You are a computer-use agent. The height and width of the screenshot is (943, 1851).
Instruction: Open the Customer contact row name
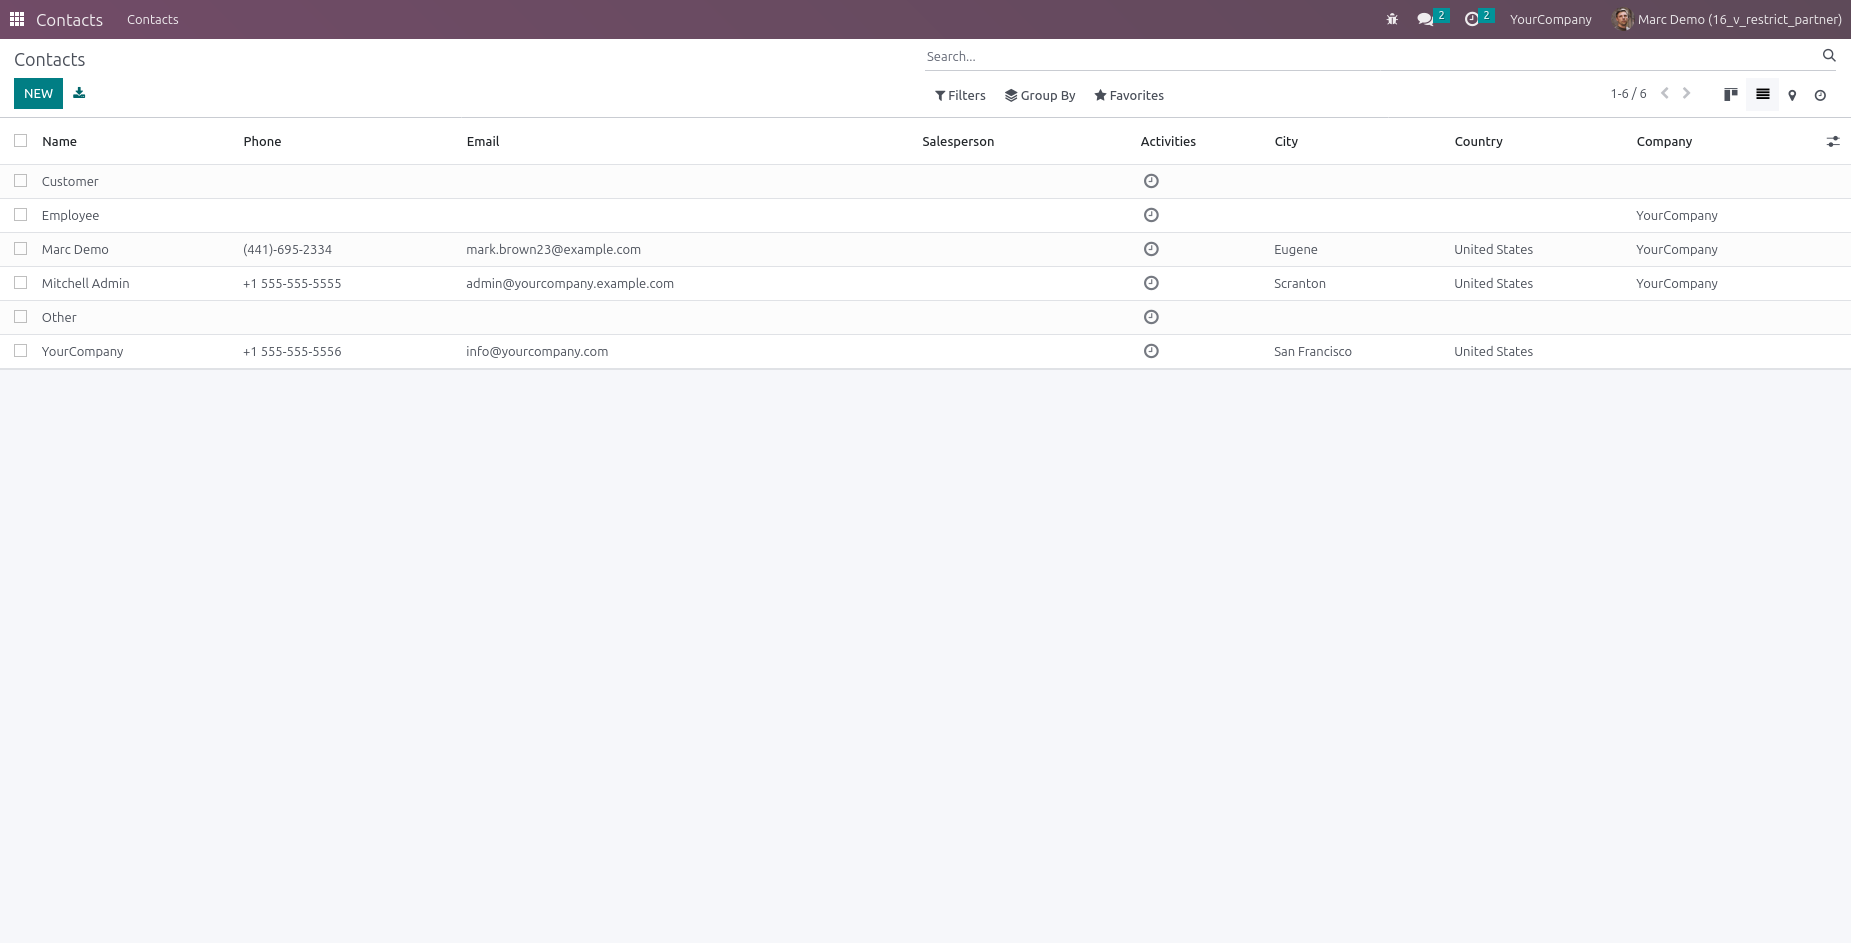coord(70,181)
